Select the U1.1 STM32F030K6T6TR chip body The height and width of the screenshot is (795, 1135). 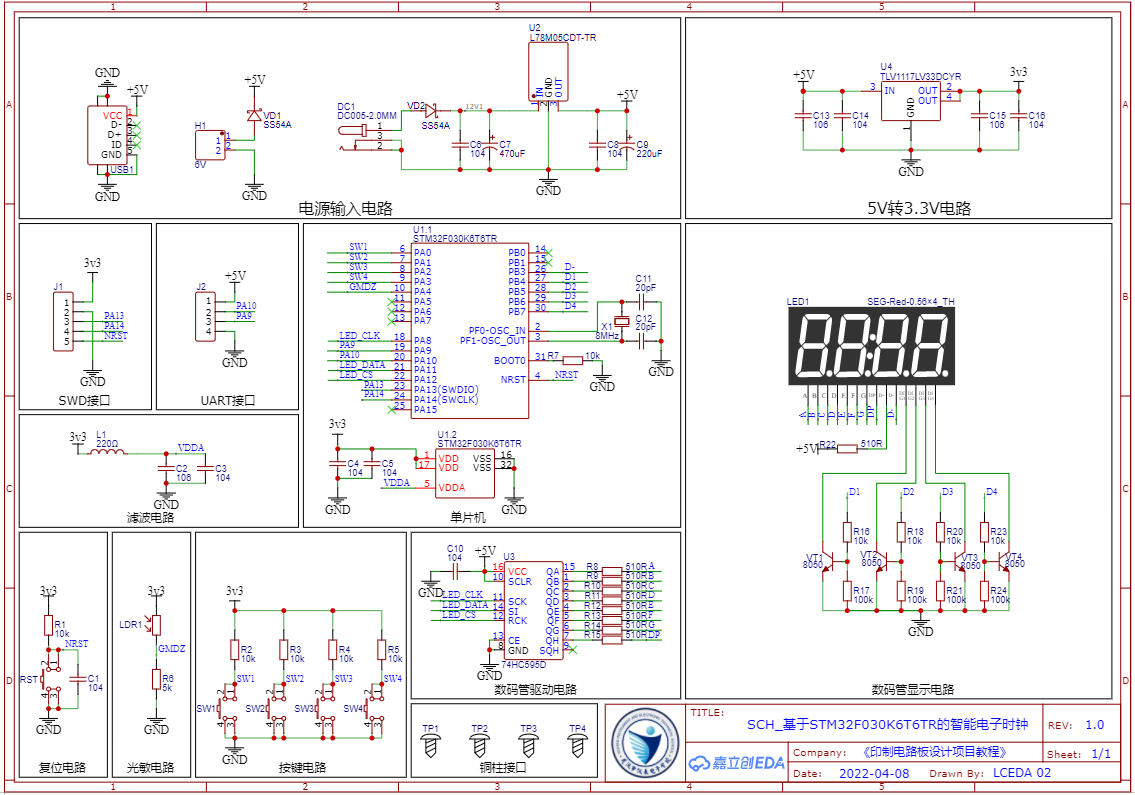pos(470,331)
